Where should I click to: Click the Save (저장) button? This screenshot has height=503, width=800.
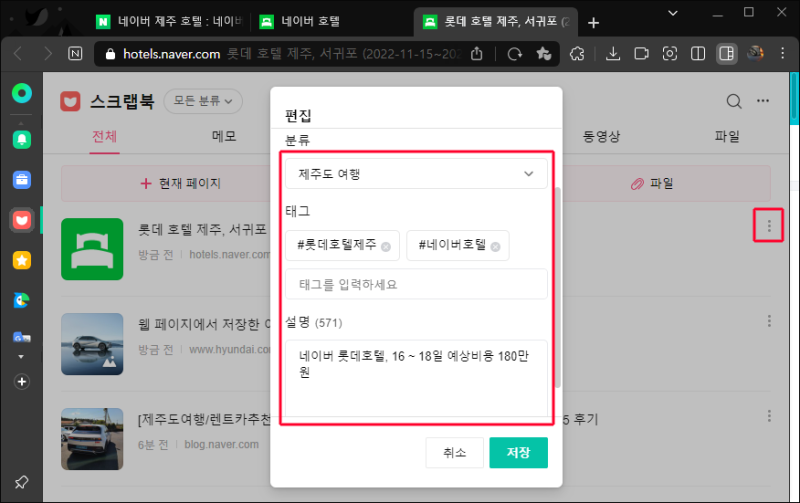point(518,452)
